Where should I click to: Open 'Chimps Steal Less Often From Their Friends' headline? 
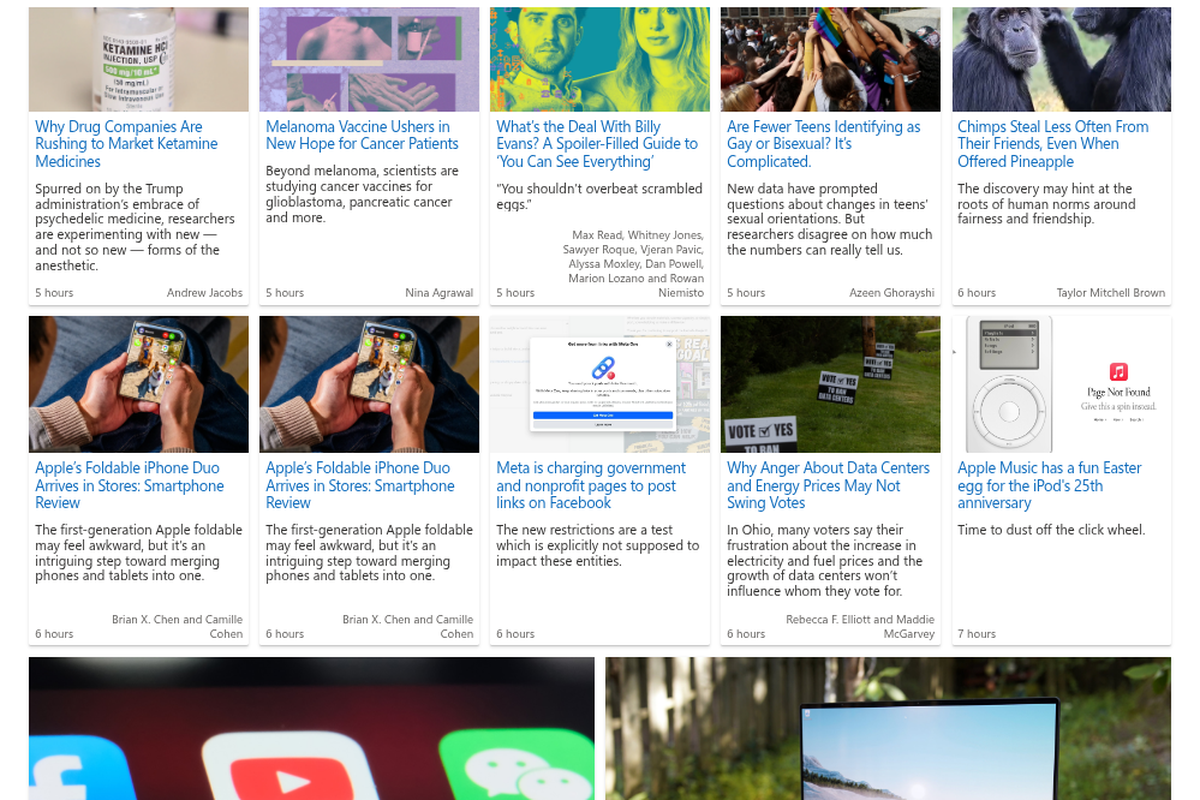tap(1053, 144)
